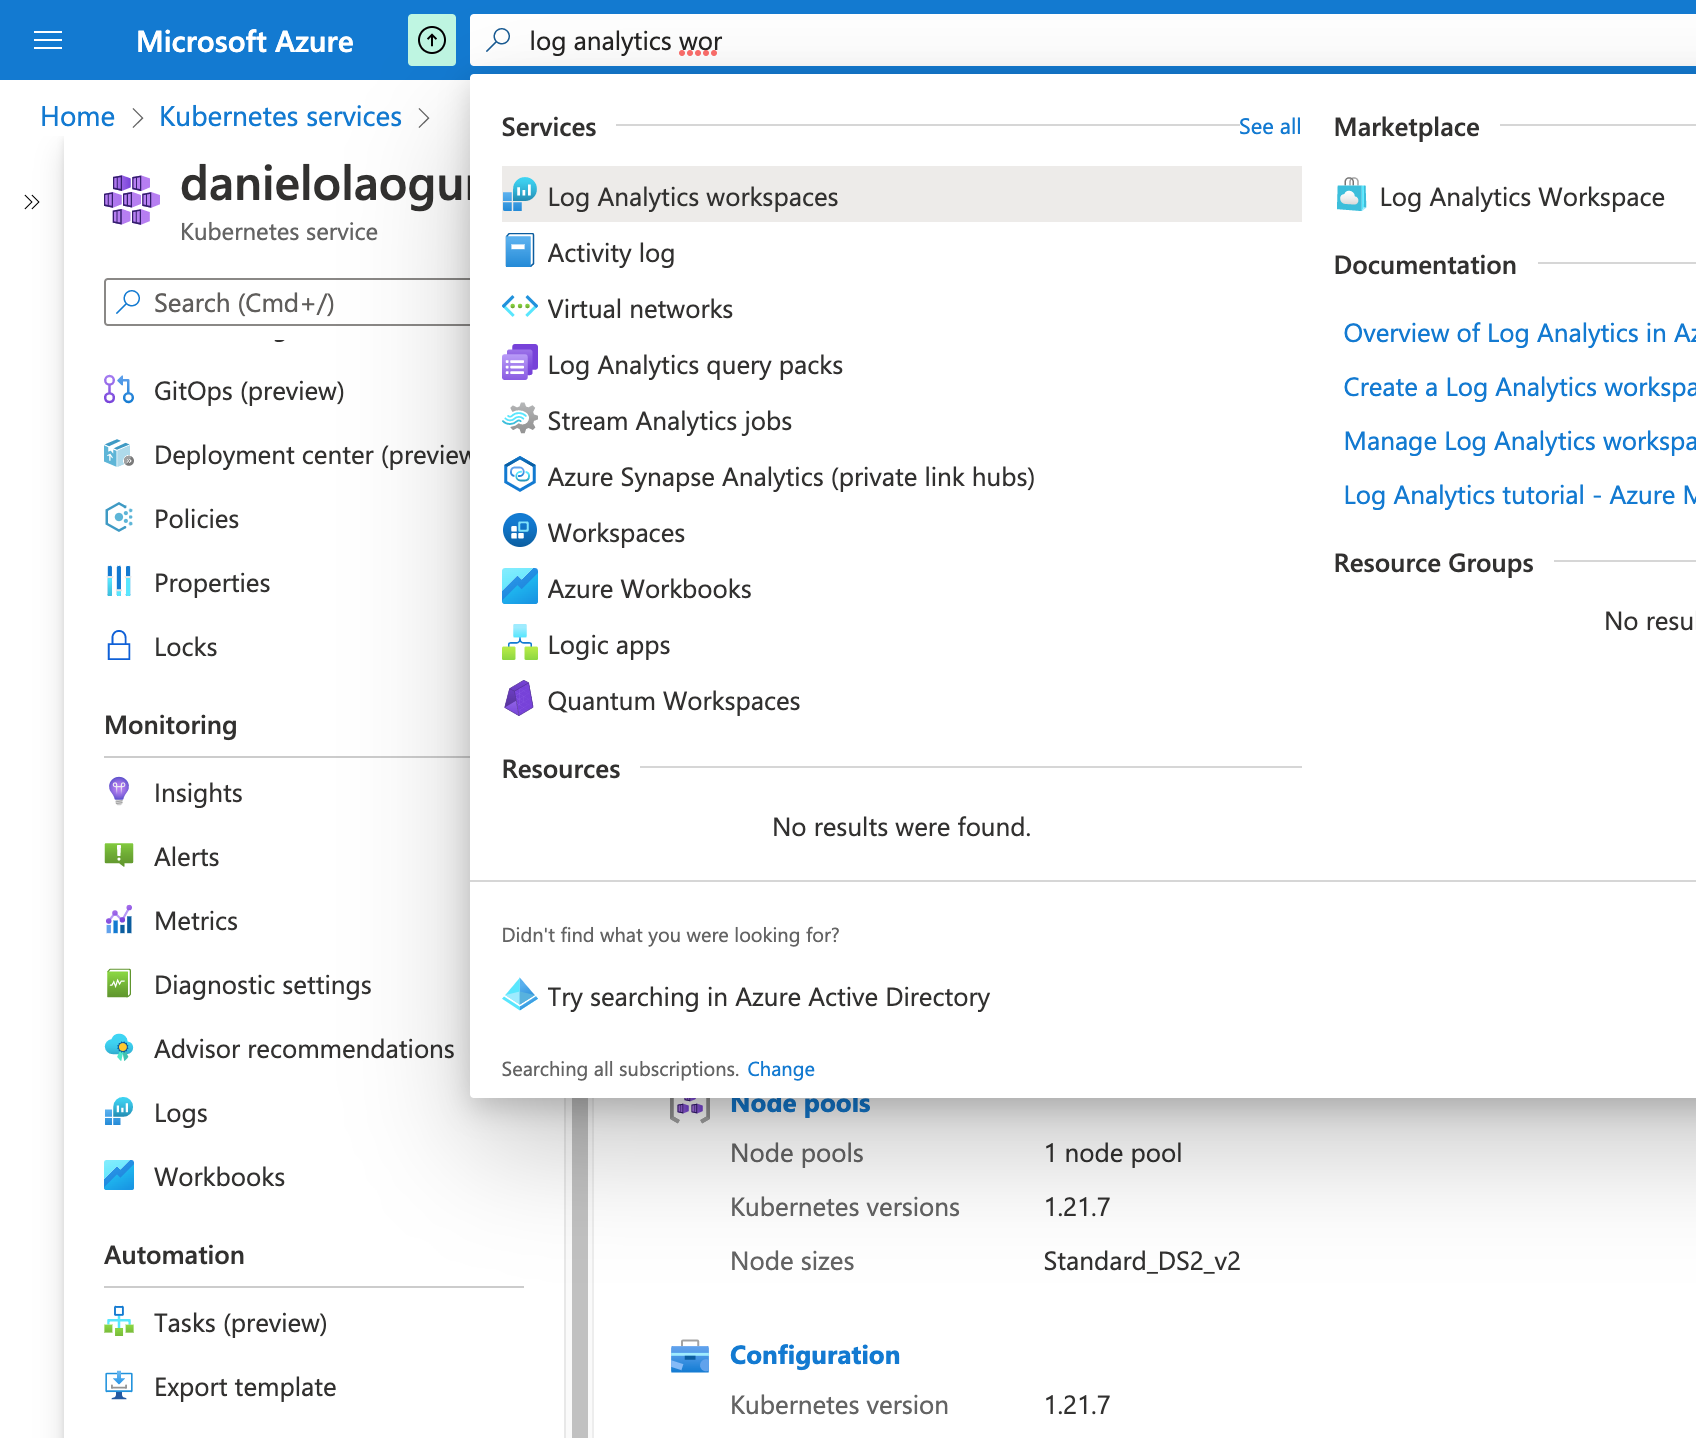1696x1438 pixels.
Task: Expand the collapsed left pane chevrons
Action: (32, 202)
